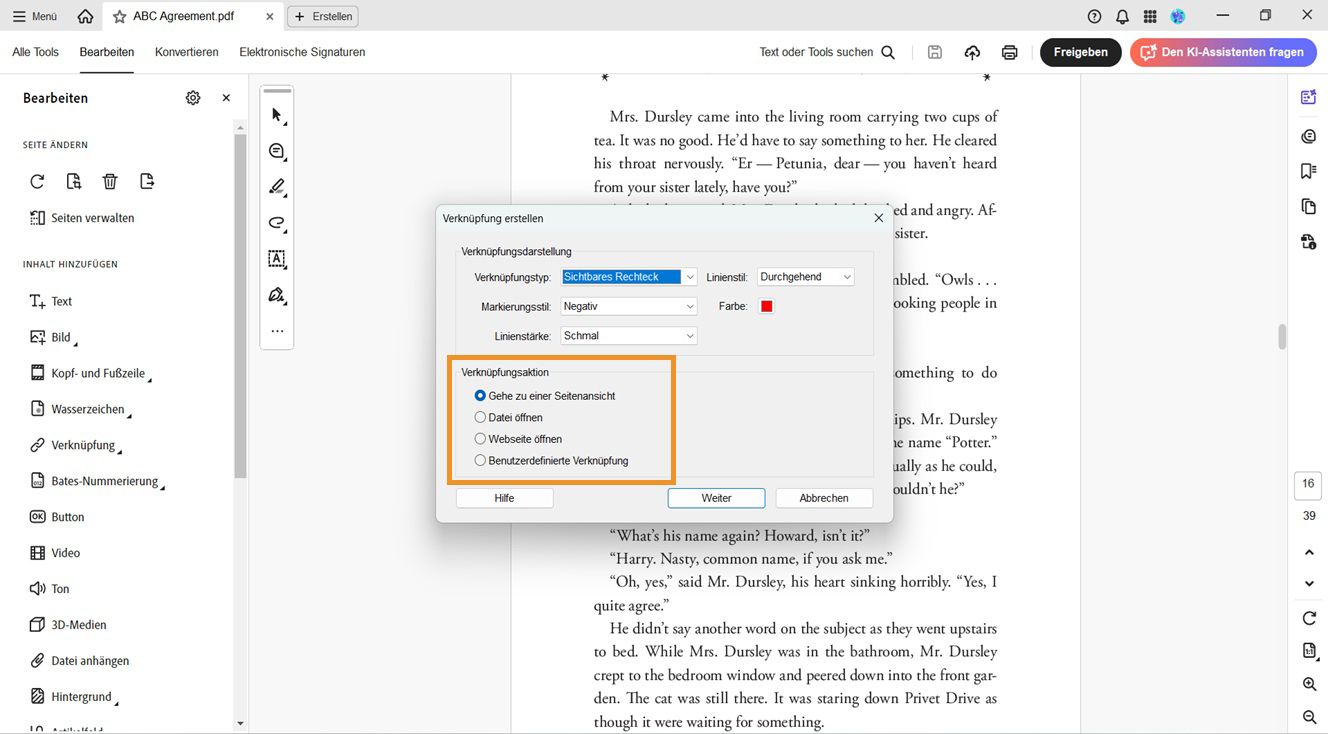Open the help question mark icon
Image resolution: width=1328 pixels, height=734 pixels.
1094,16
